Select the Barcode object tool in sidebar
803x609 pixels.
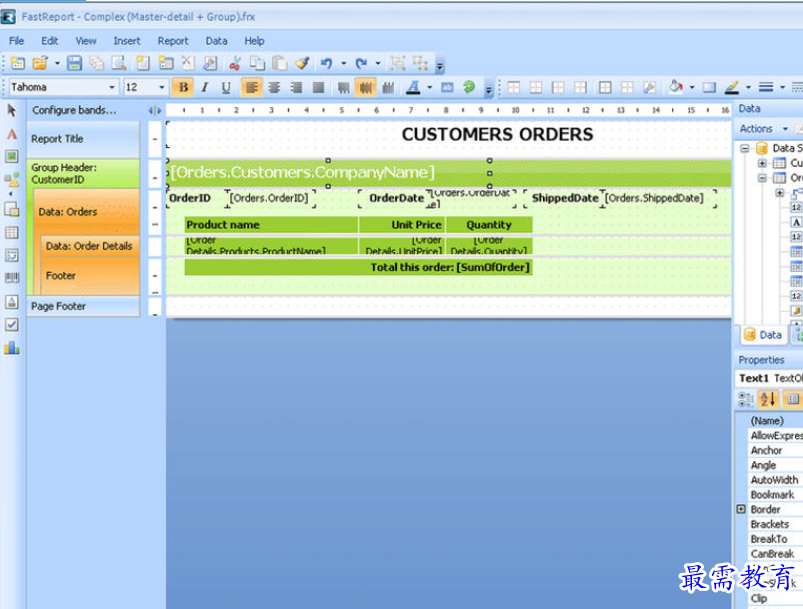click(x=12, y=278)
